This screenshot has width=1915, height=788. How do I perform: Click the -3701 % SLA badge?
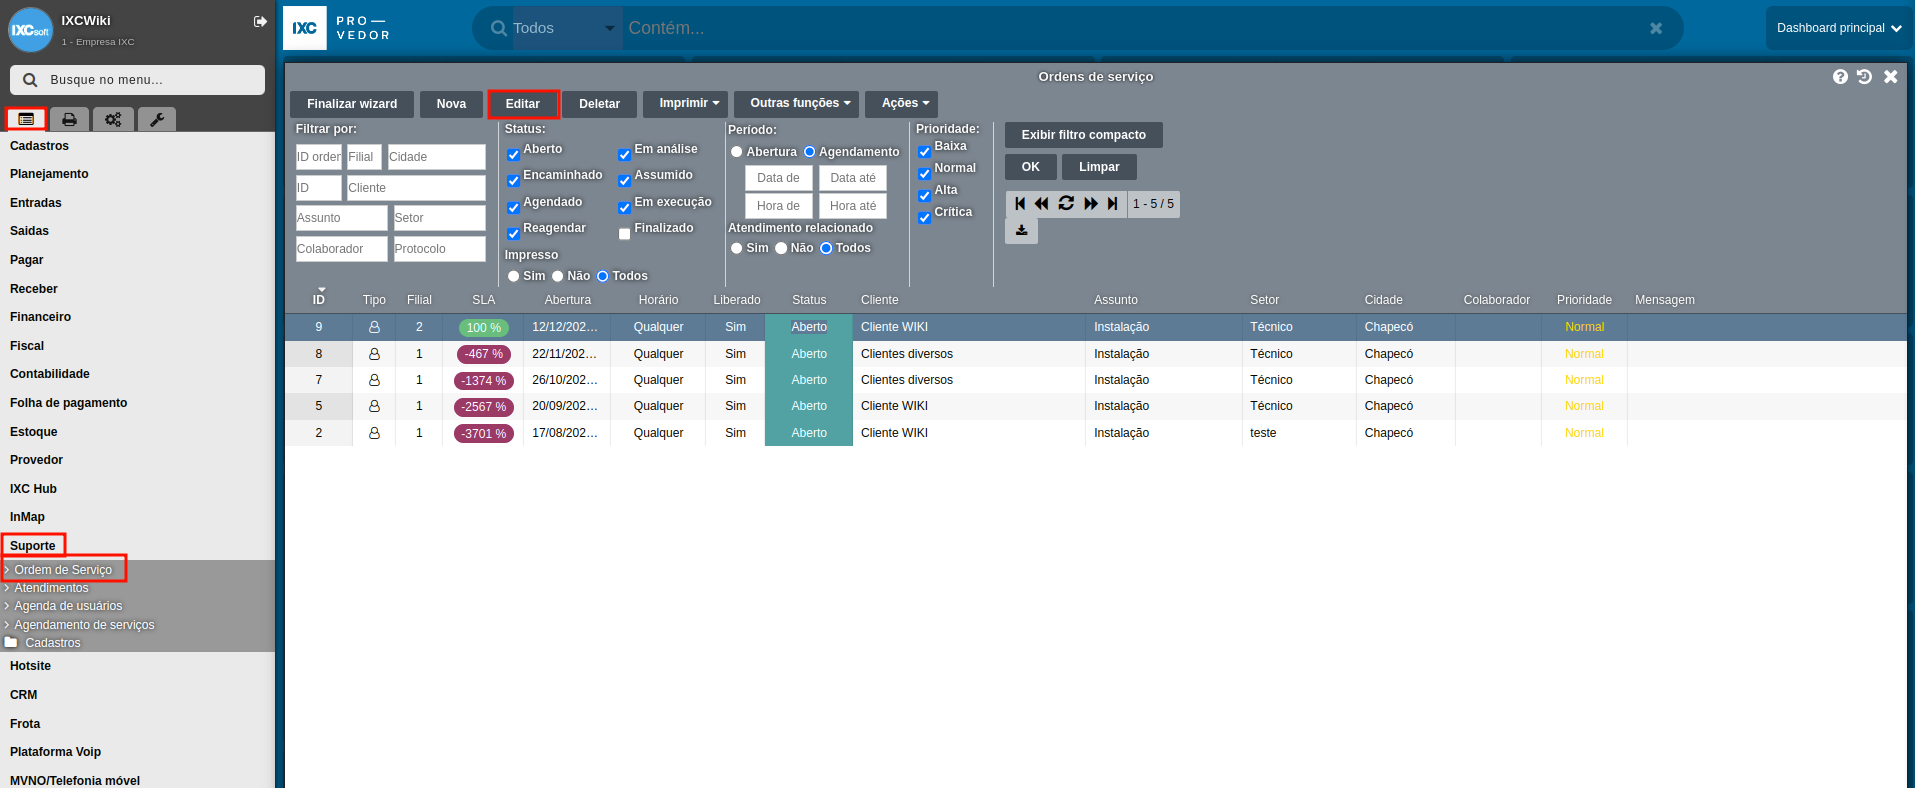[x=484, y=434]
